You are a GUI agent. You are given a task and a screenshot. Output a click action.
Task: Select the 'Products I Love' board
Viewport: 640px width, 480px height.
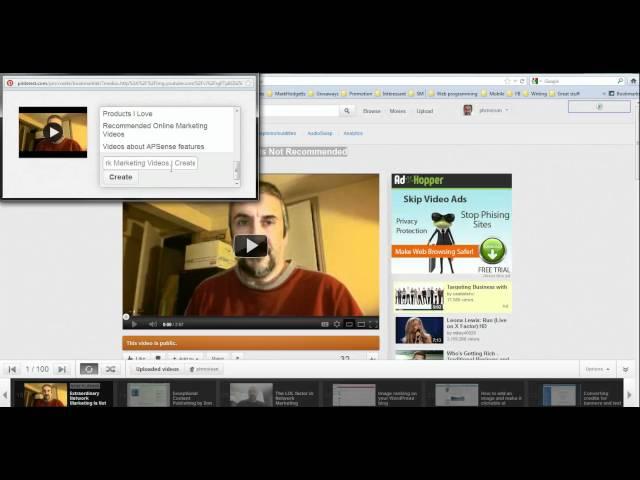tap(127, 114)
